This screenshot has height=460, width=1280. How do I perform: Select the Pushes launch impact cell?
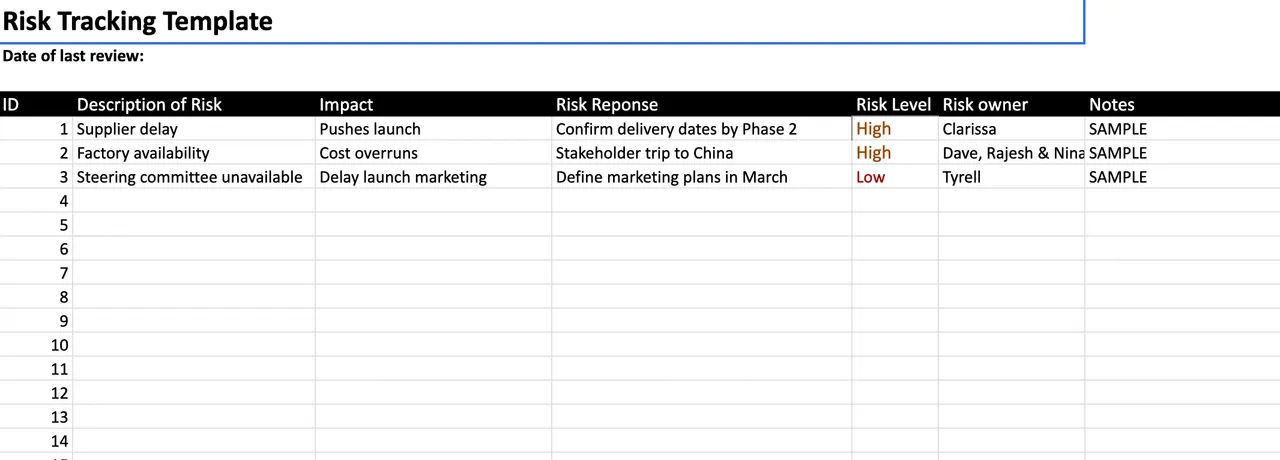click(x=434, y=129)
